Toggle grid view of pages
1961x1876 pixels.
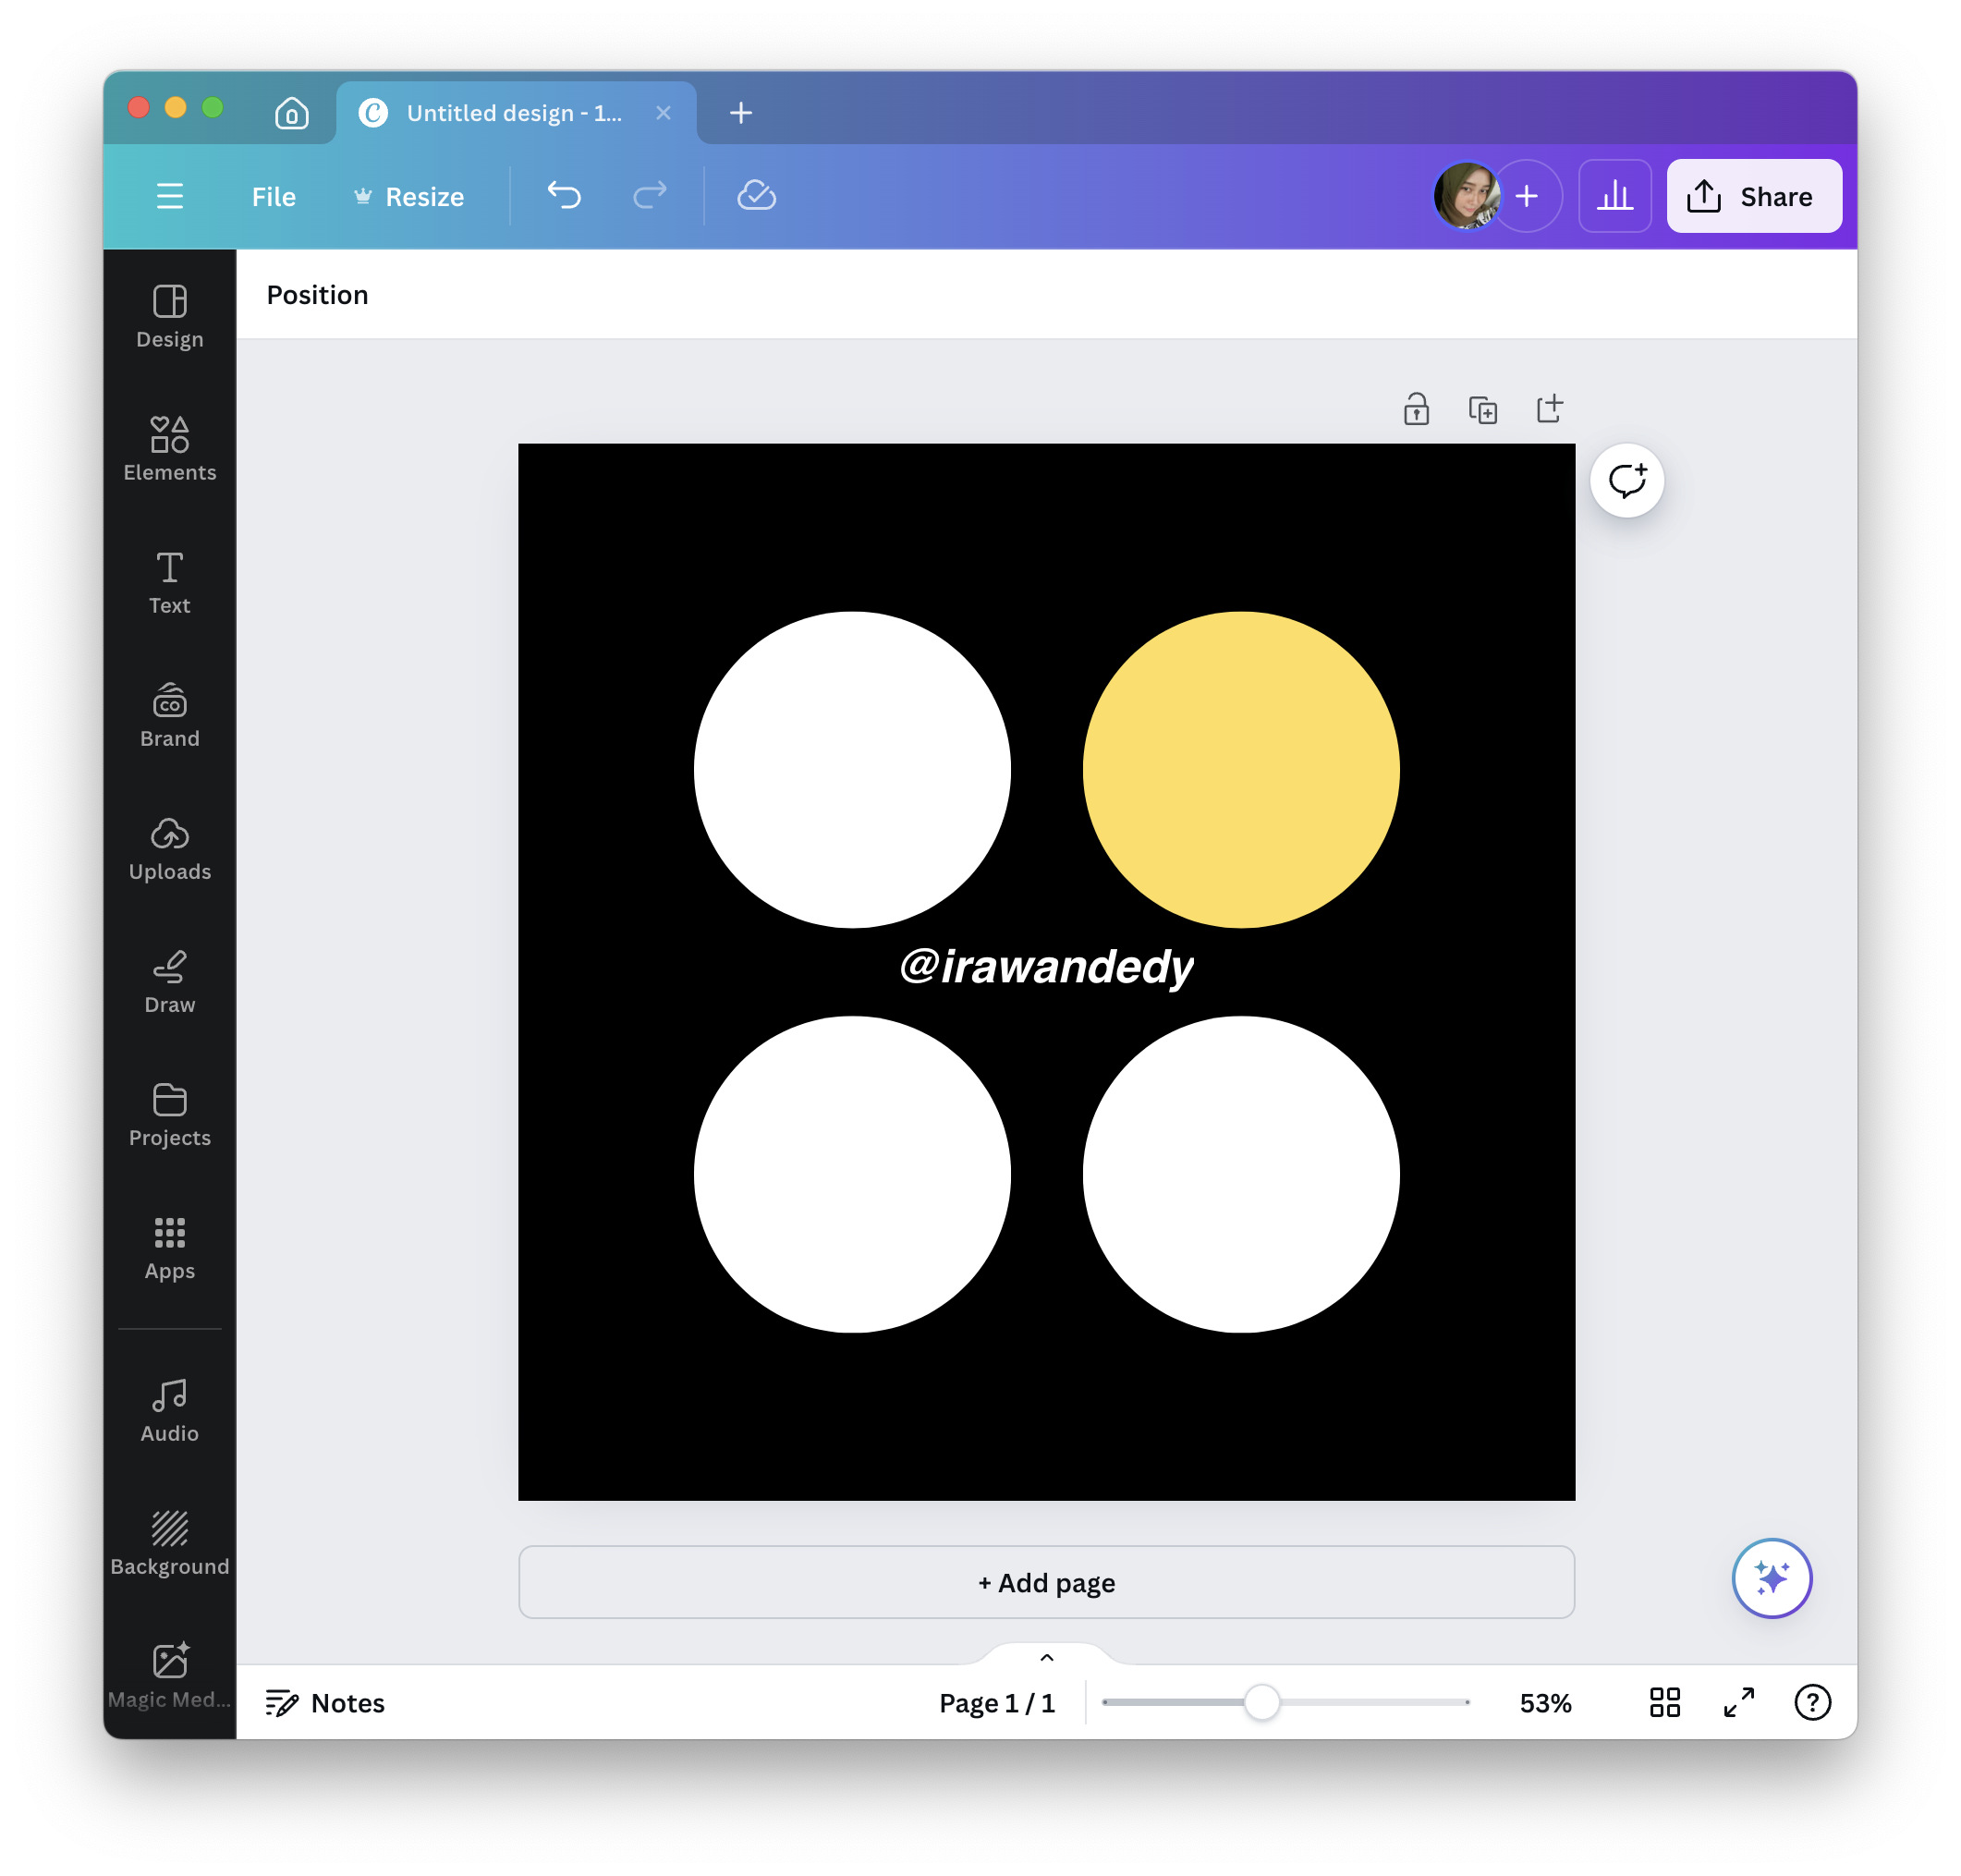point(1663,1702)
